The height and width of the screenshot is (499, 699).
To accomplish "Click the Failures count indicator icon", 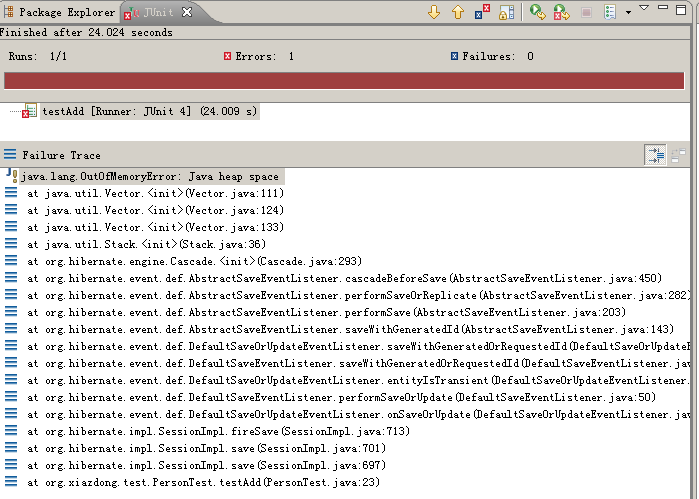I will 454,56.
